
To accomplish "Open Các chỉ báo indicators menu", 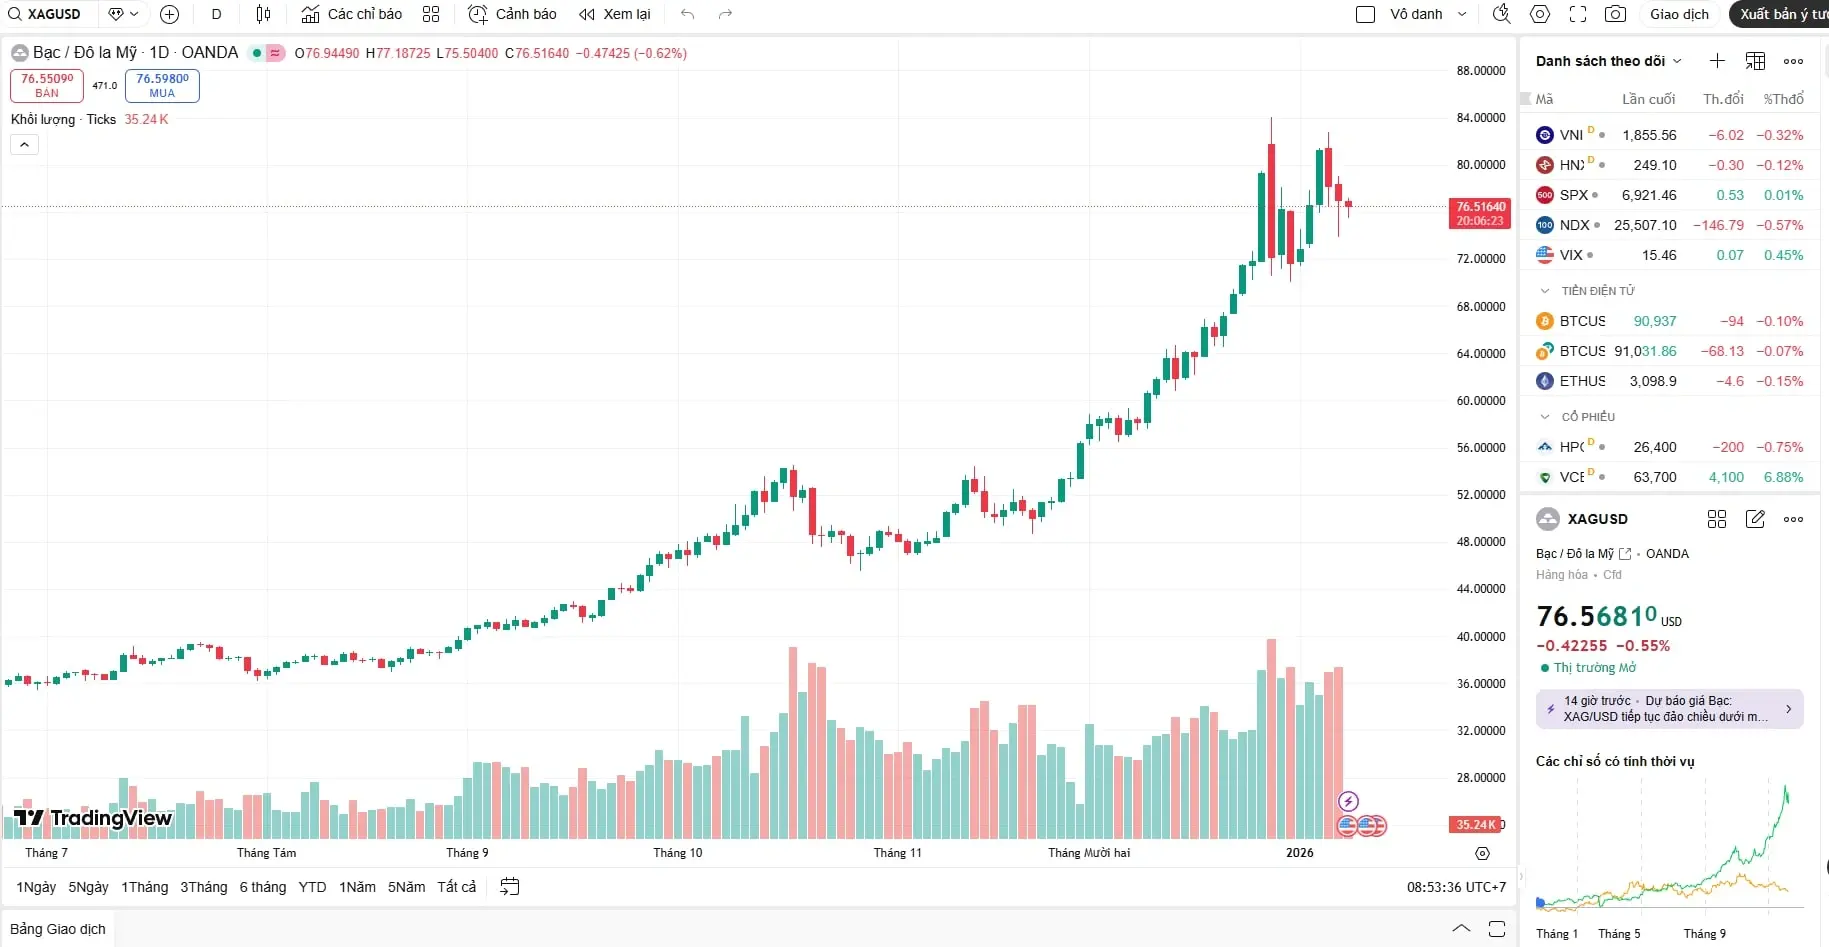I will pyautogui.click(x=352, y=14).
